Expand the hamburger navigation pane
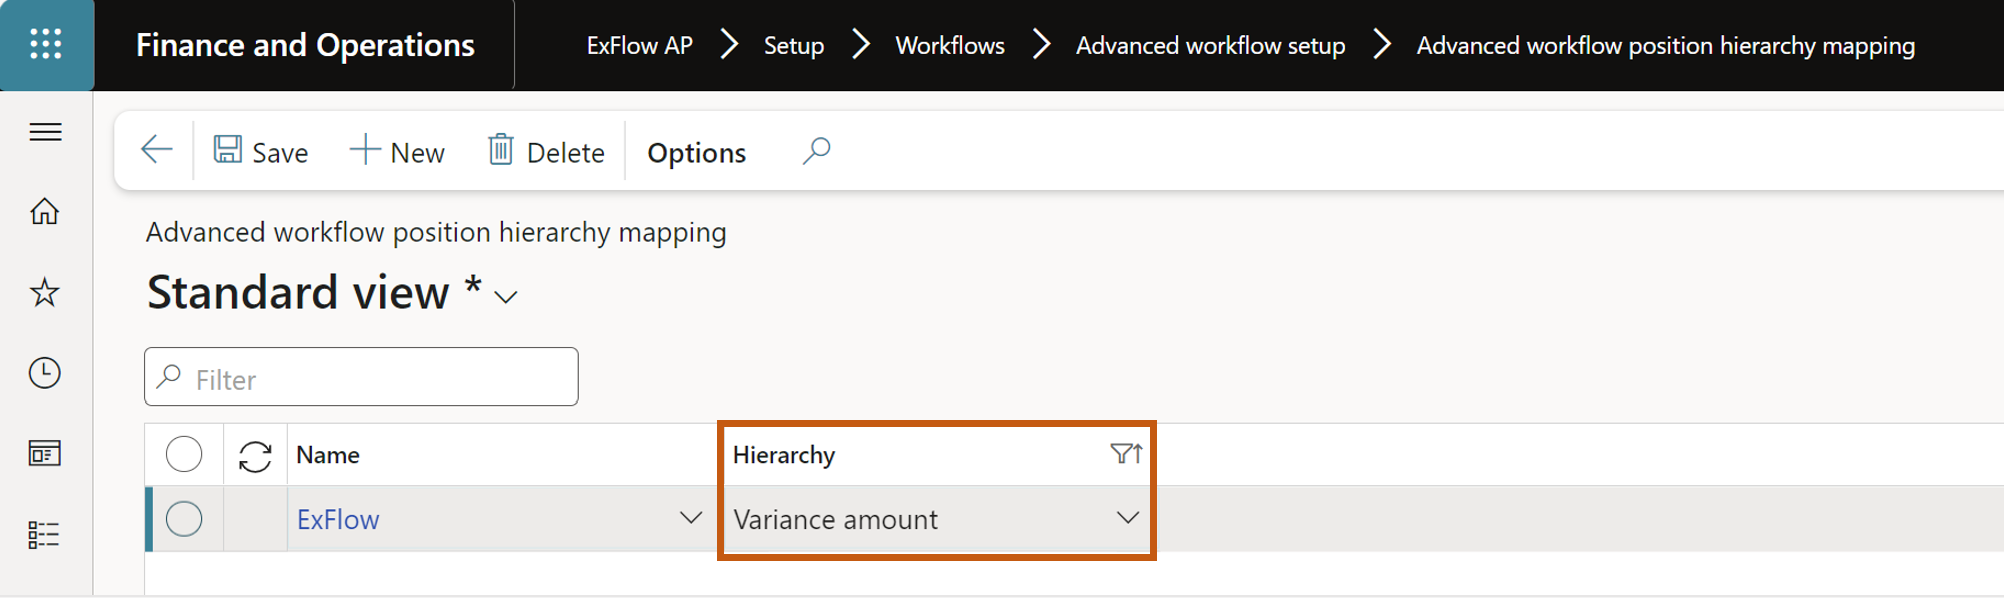Image resolution: width=2004 pixels, height=600 pixels. (45, 132)
